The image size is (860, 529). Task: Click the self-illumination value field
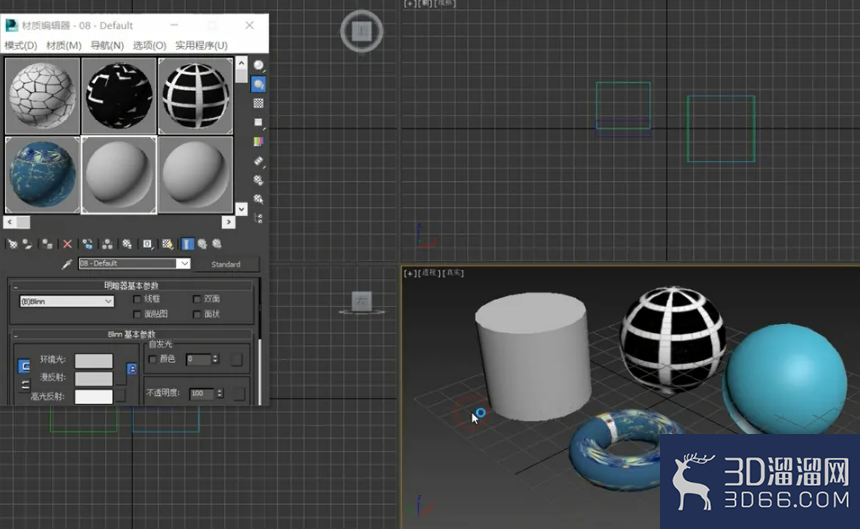tap(199, 359)
